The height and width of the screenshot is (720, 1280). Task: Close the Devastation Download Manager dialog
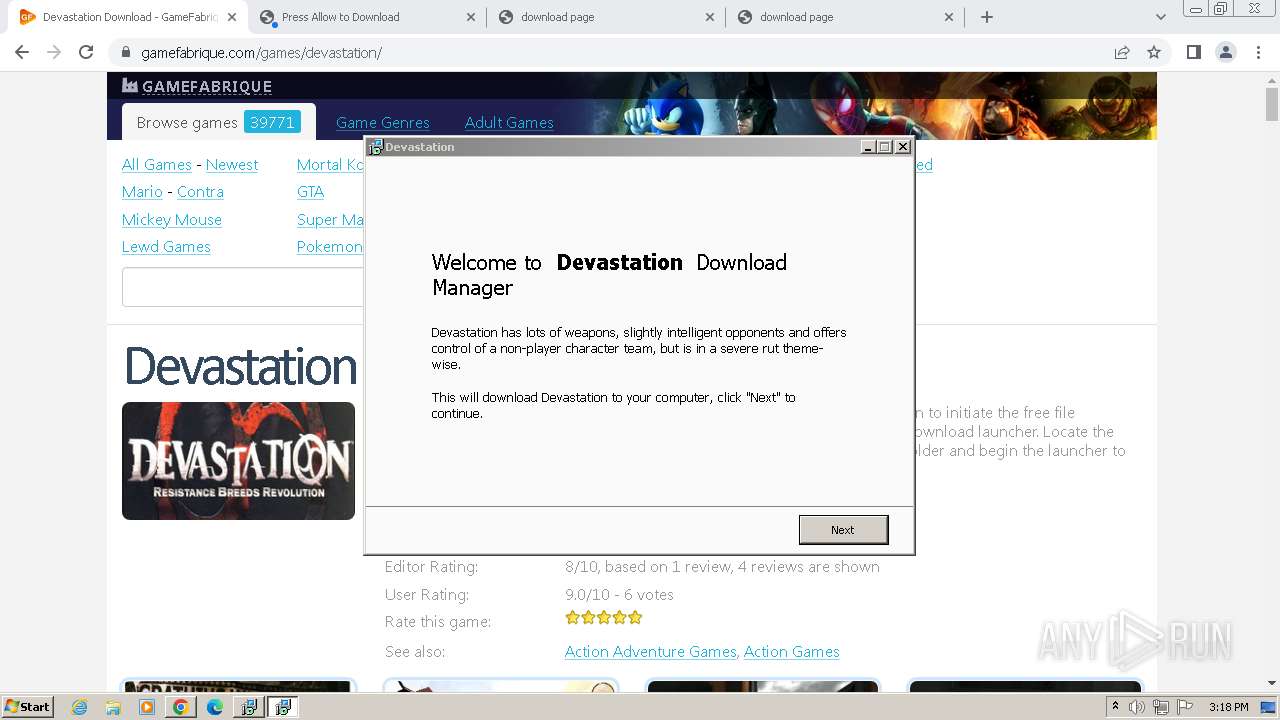(x=903, y=147)
